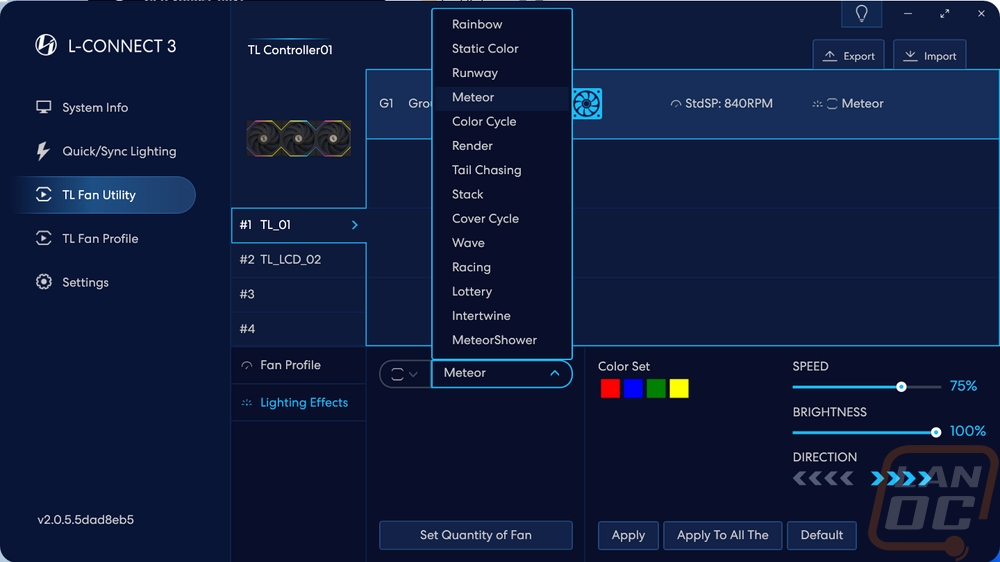Click the System Info monitor icon

click(43, 107)
